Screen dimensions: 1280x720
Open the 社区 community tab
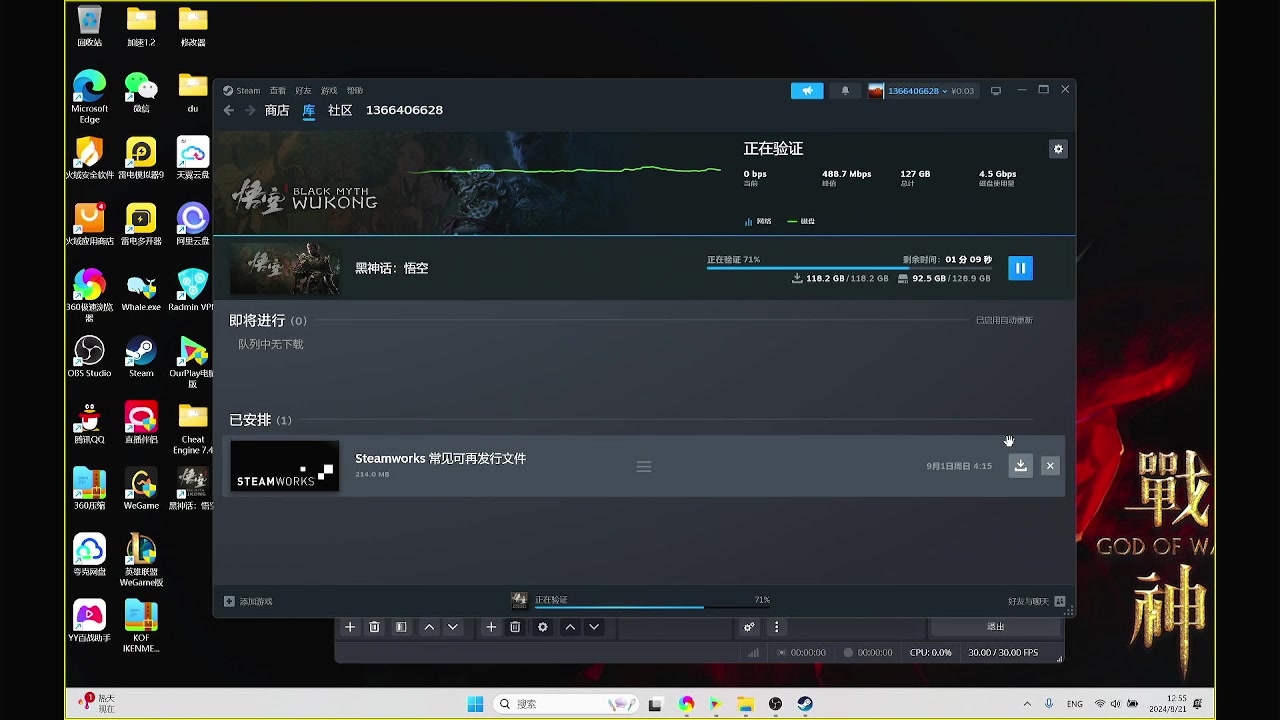click(340, 110)
